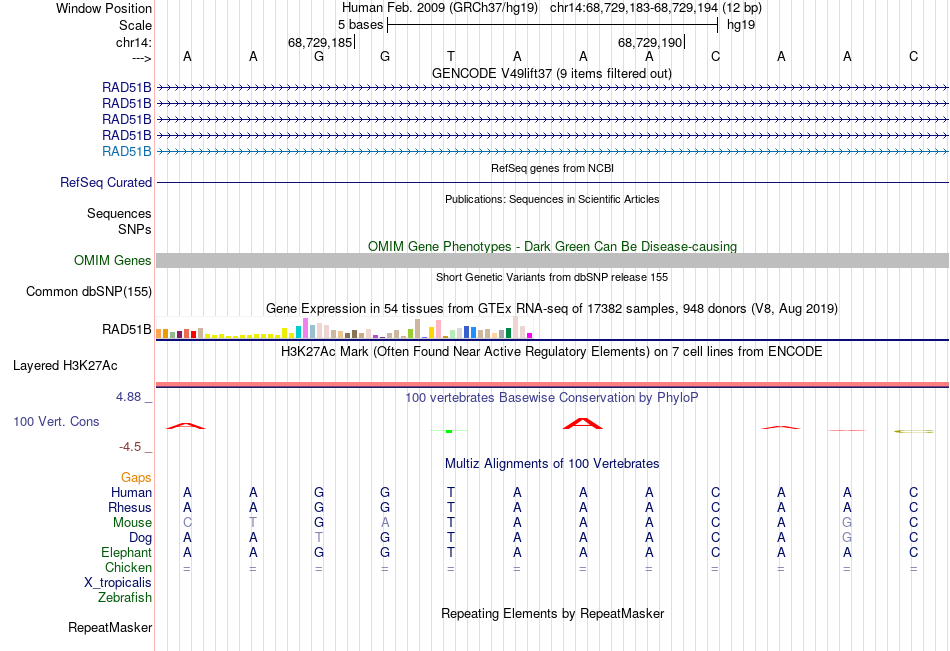Open the GENCODE V49lift37 track title
Image resolution: width=950 pixels, height=651 pixels.
coord(551,73)
